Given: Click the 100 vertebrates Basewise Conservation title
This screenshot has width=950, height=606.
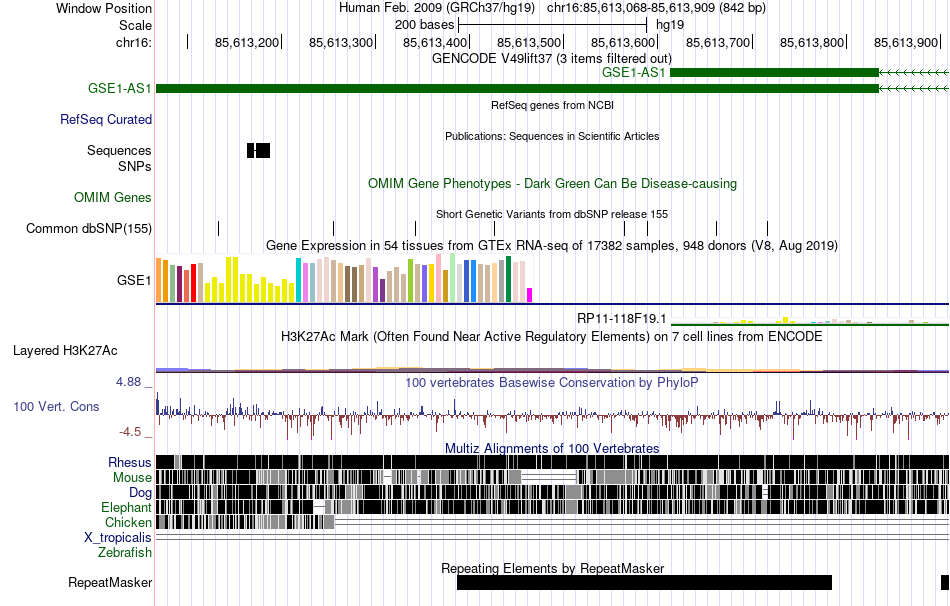Looking at the screenshot, I should [x=552, y=382].
